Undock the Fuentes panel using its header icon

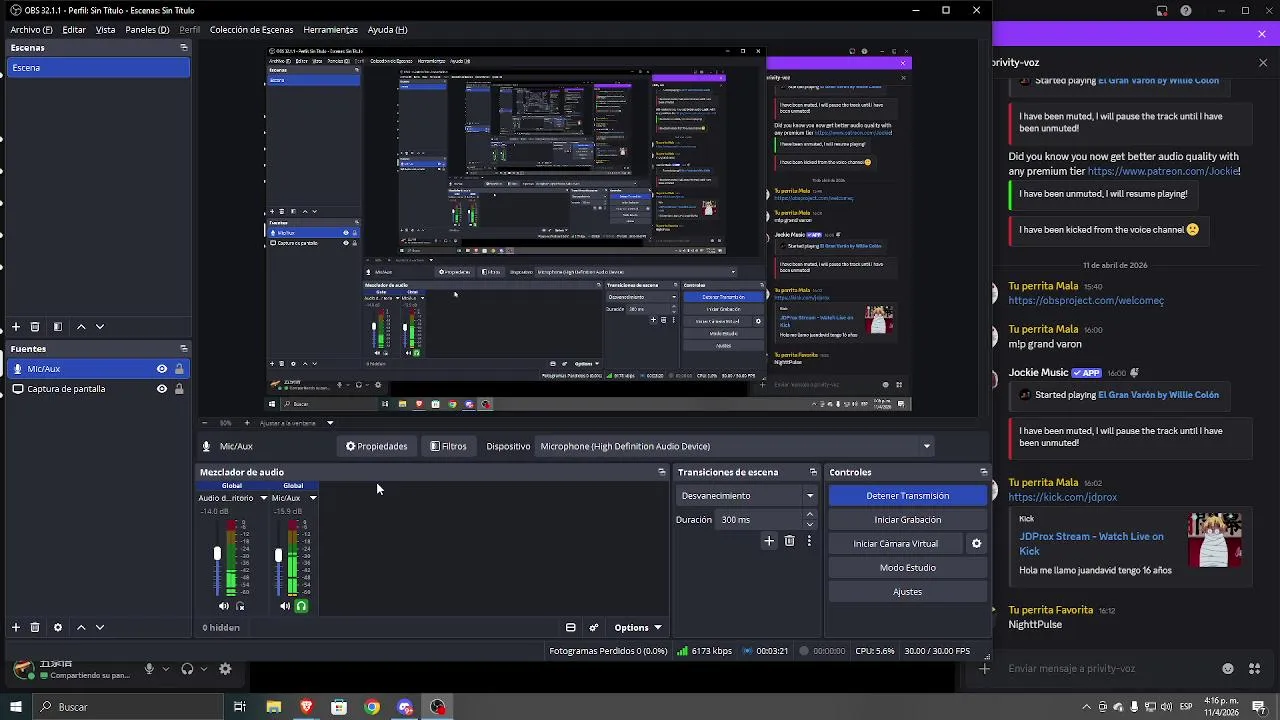tap(183, 348)
